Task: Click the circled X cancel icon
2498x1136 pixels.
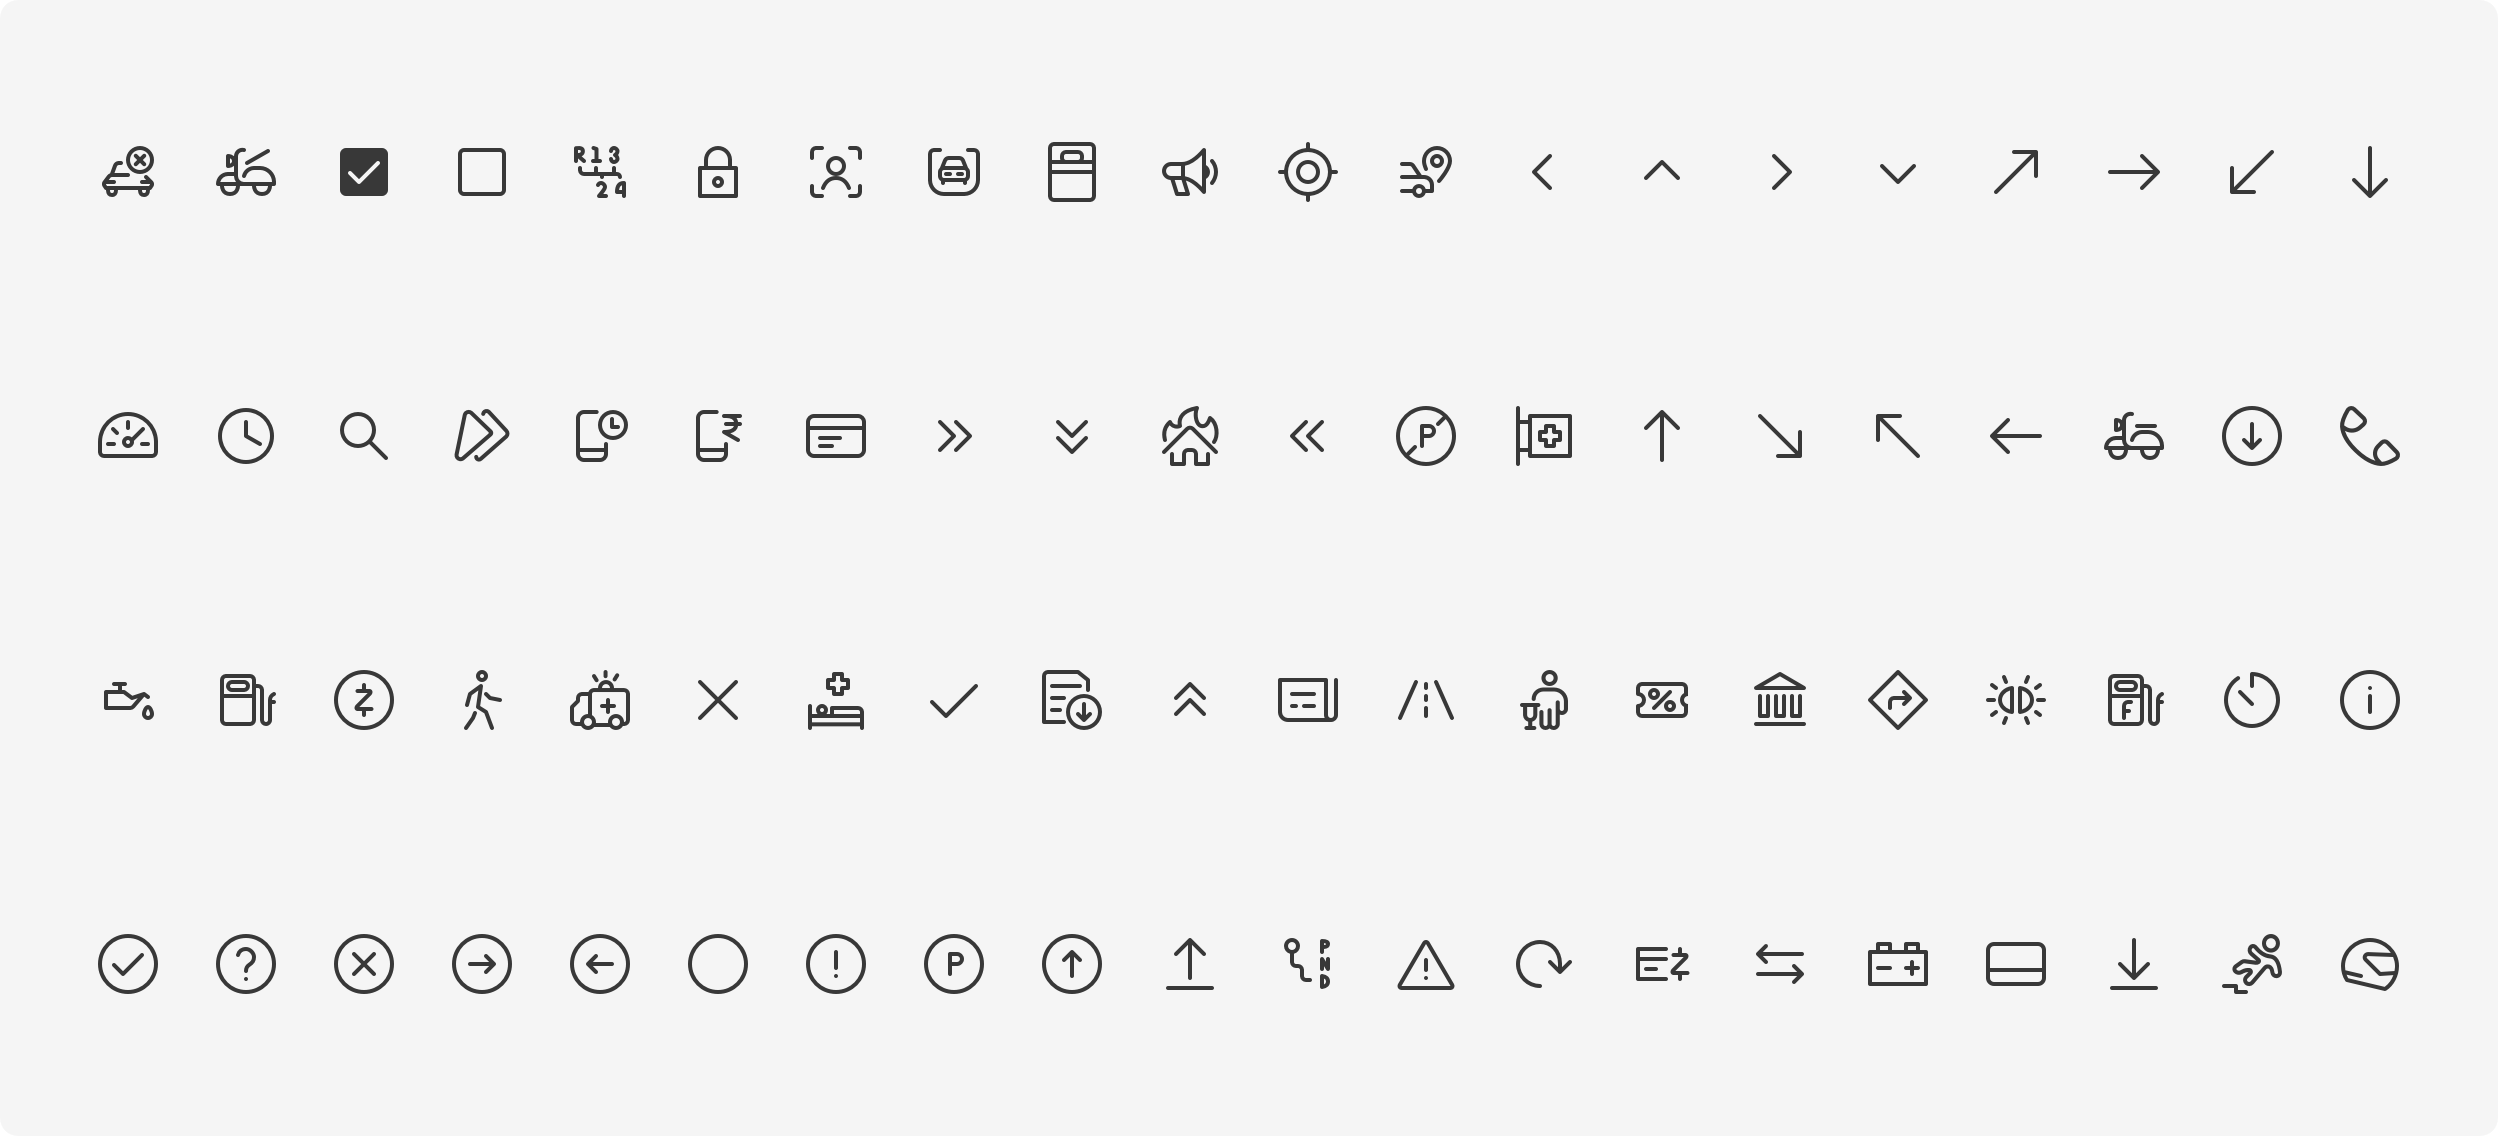Action: [x=364, y=964]
